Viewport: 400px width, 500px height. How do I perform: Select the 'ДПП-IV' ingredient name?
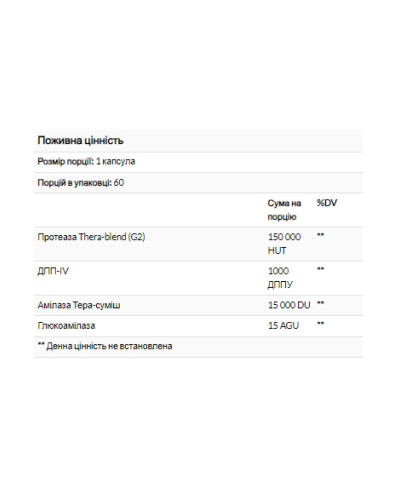pyautogui.click(x=53, y=271)
